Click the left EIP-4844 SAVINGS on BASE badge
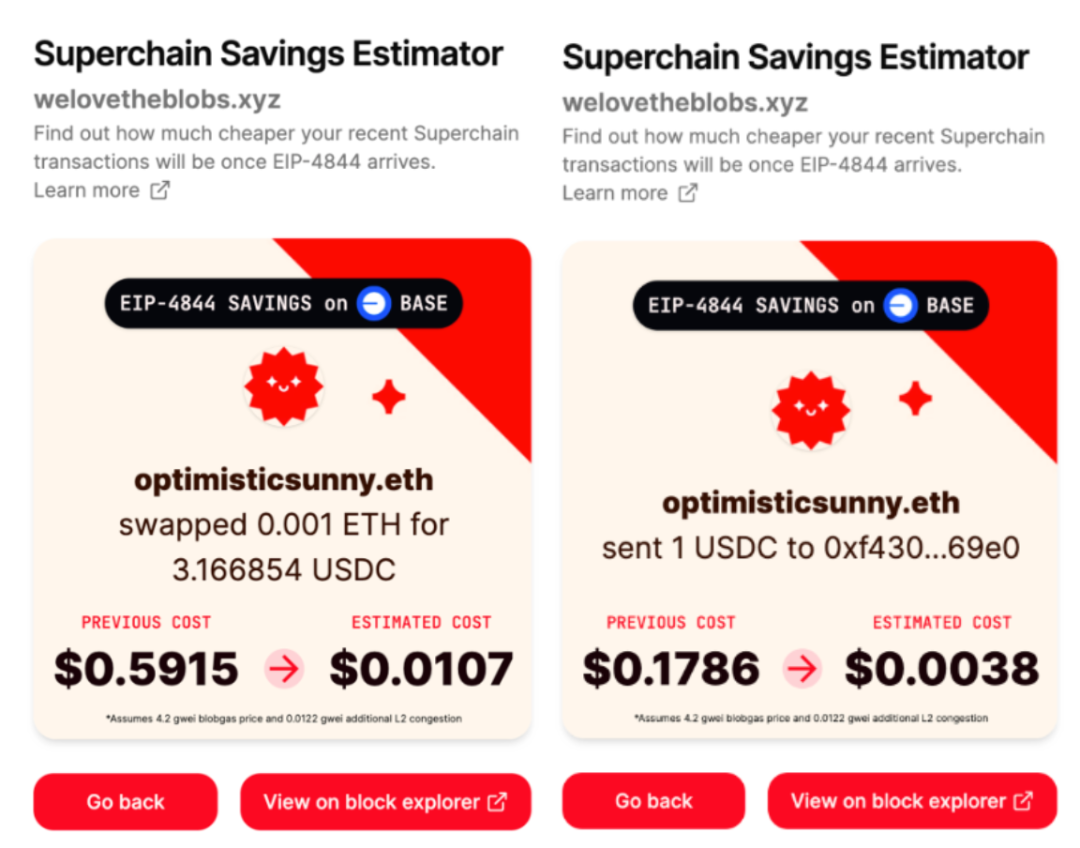 [x=284, y=303]
